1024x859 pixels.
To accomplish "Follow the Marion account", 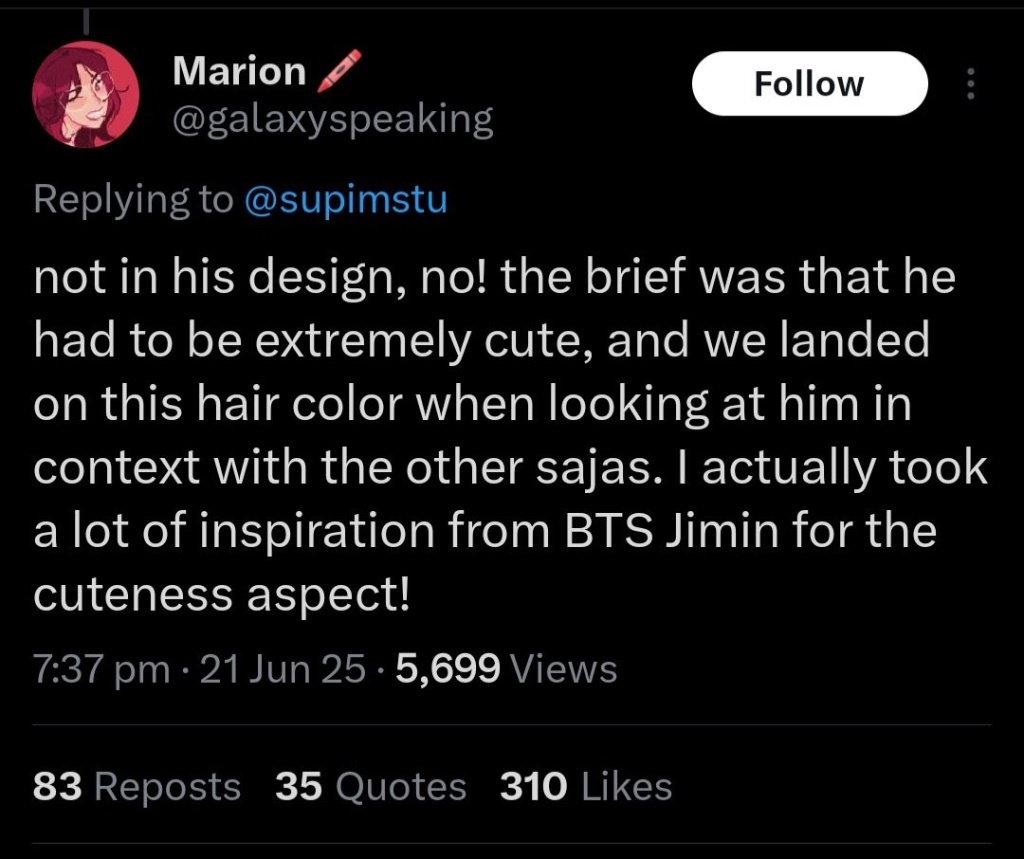I will [810, 84].
